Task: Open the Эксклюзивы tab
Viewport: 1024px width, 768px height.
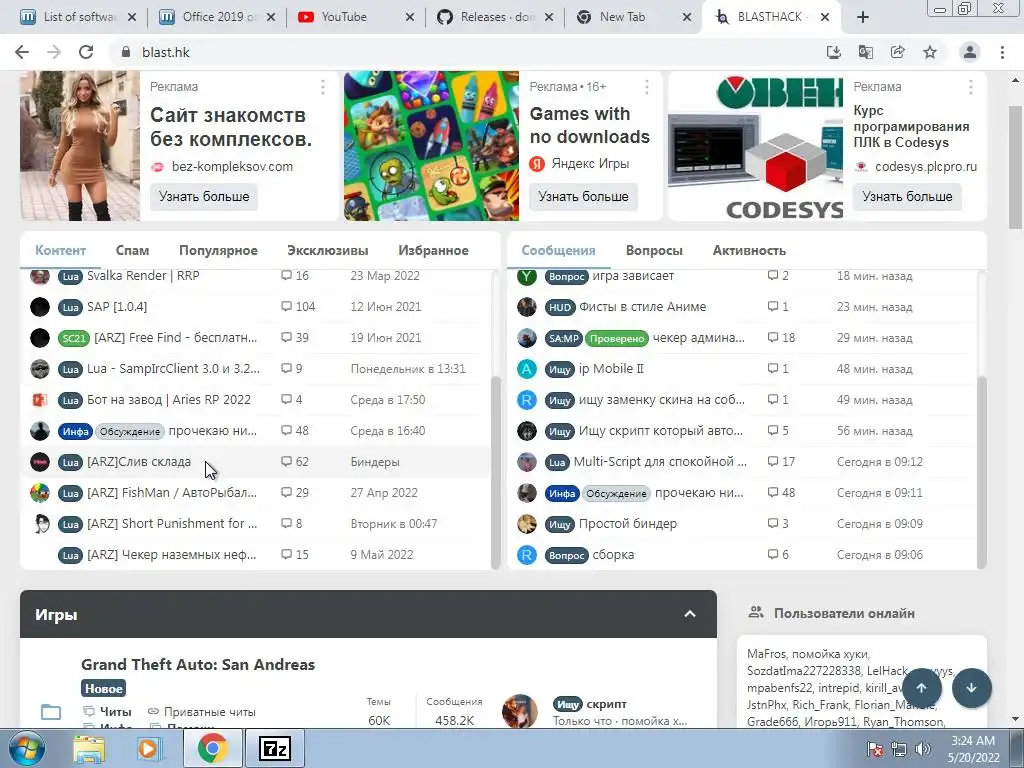Action: coord(328,250)
